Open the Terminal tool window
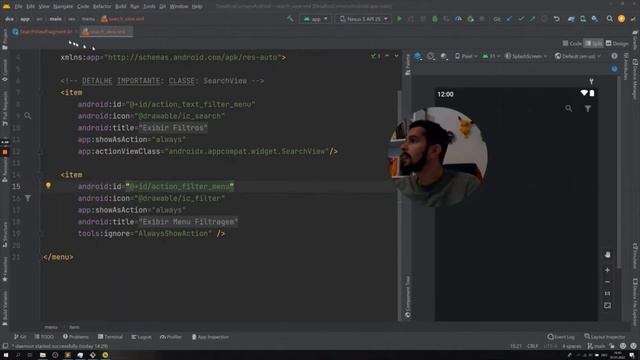This screenshot has height=360, width=640. [x=110, y=337]
